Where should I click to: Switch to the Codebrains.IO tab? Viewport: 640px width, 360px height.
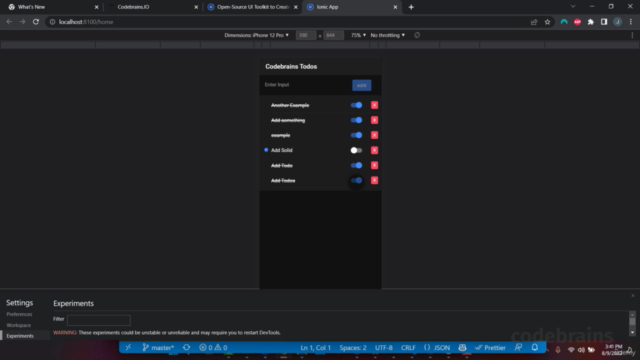tap(152, 7)
